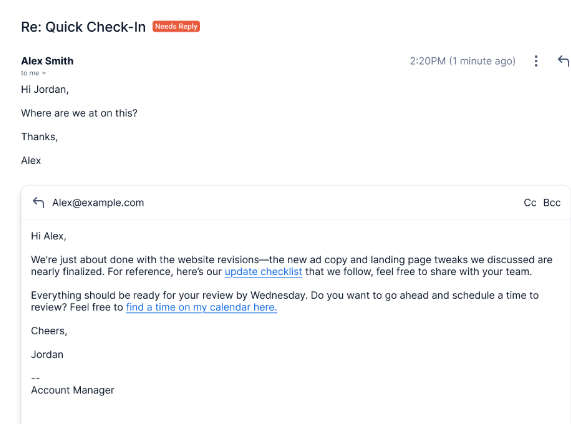Screen dimensions: 571x424
Task: Open the find a time on my calendar link
Action: point(201,307)
